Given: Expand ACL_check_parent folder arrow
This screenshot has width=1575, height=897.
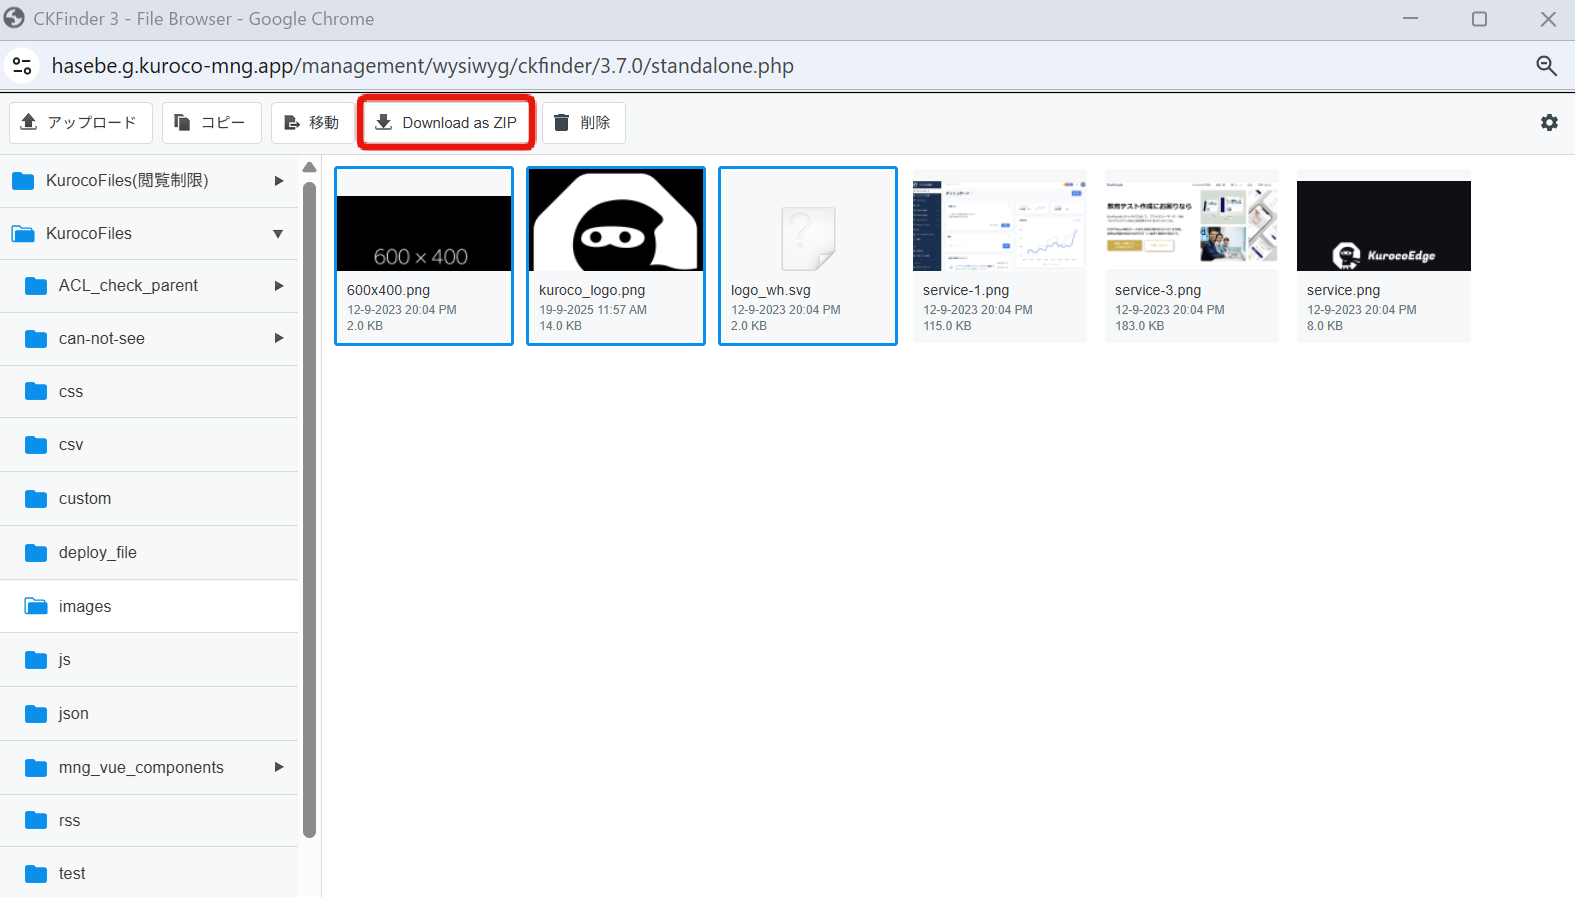Looking at the screenshot, I should point(279,286).
